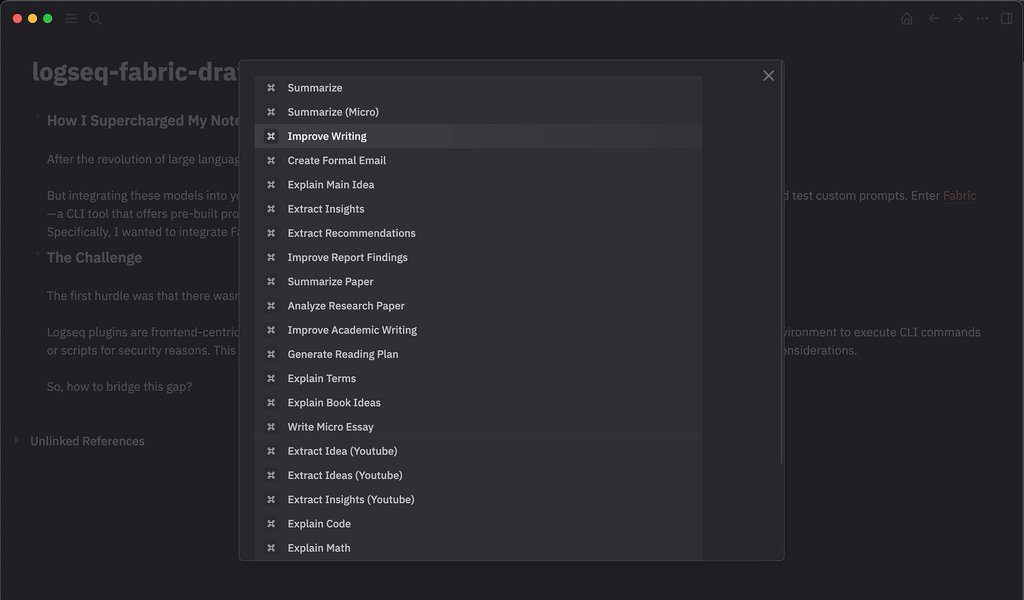Click command icon beside Improve Report Findings
The width and height of the screenshot is (1024, 600).
coord(271,257)
